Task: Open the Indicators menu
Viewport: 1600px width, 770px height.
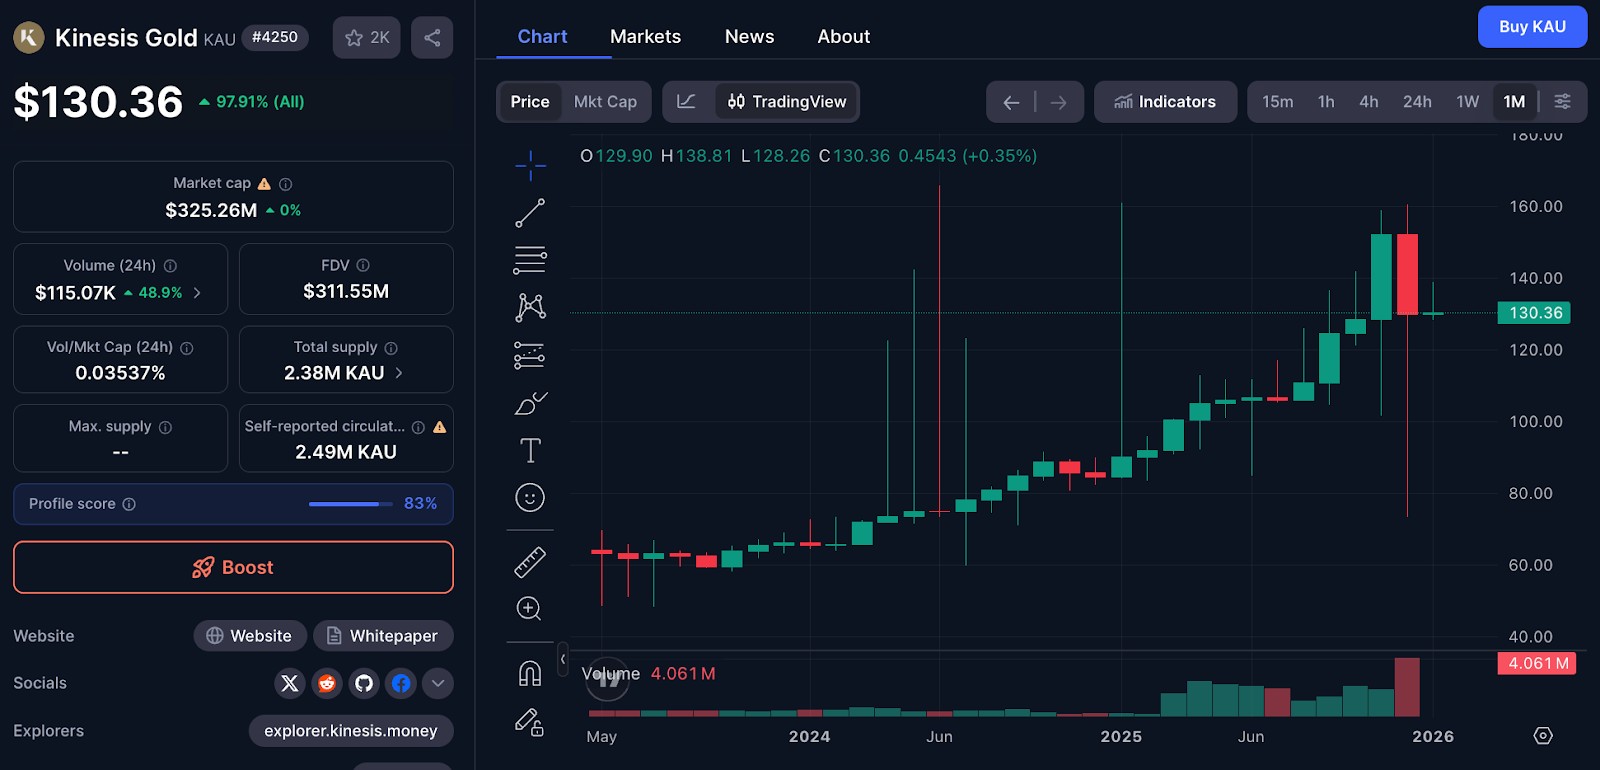Action: [1165, 102]
